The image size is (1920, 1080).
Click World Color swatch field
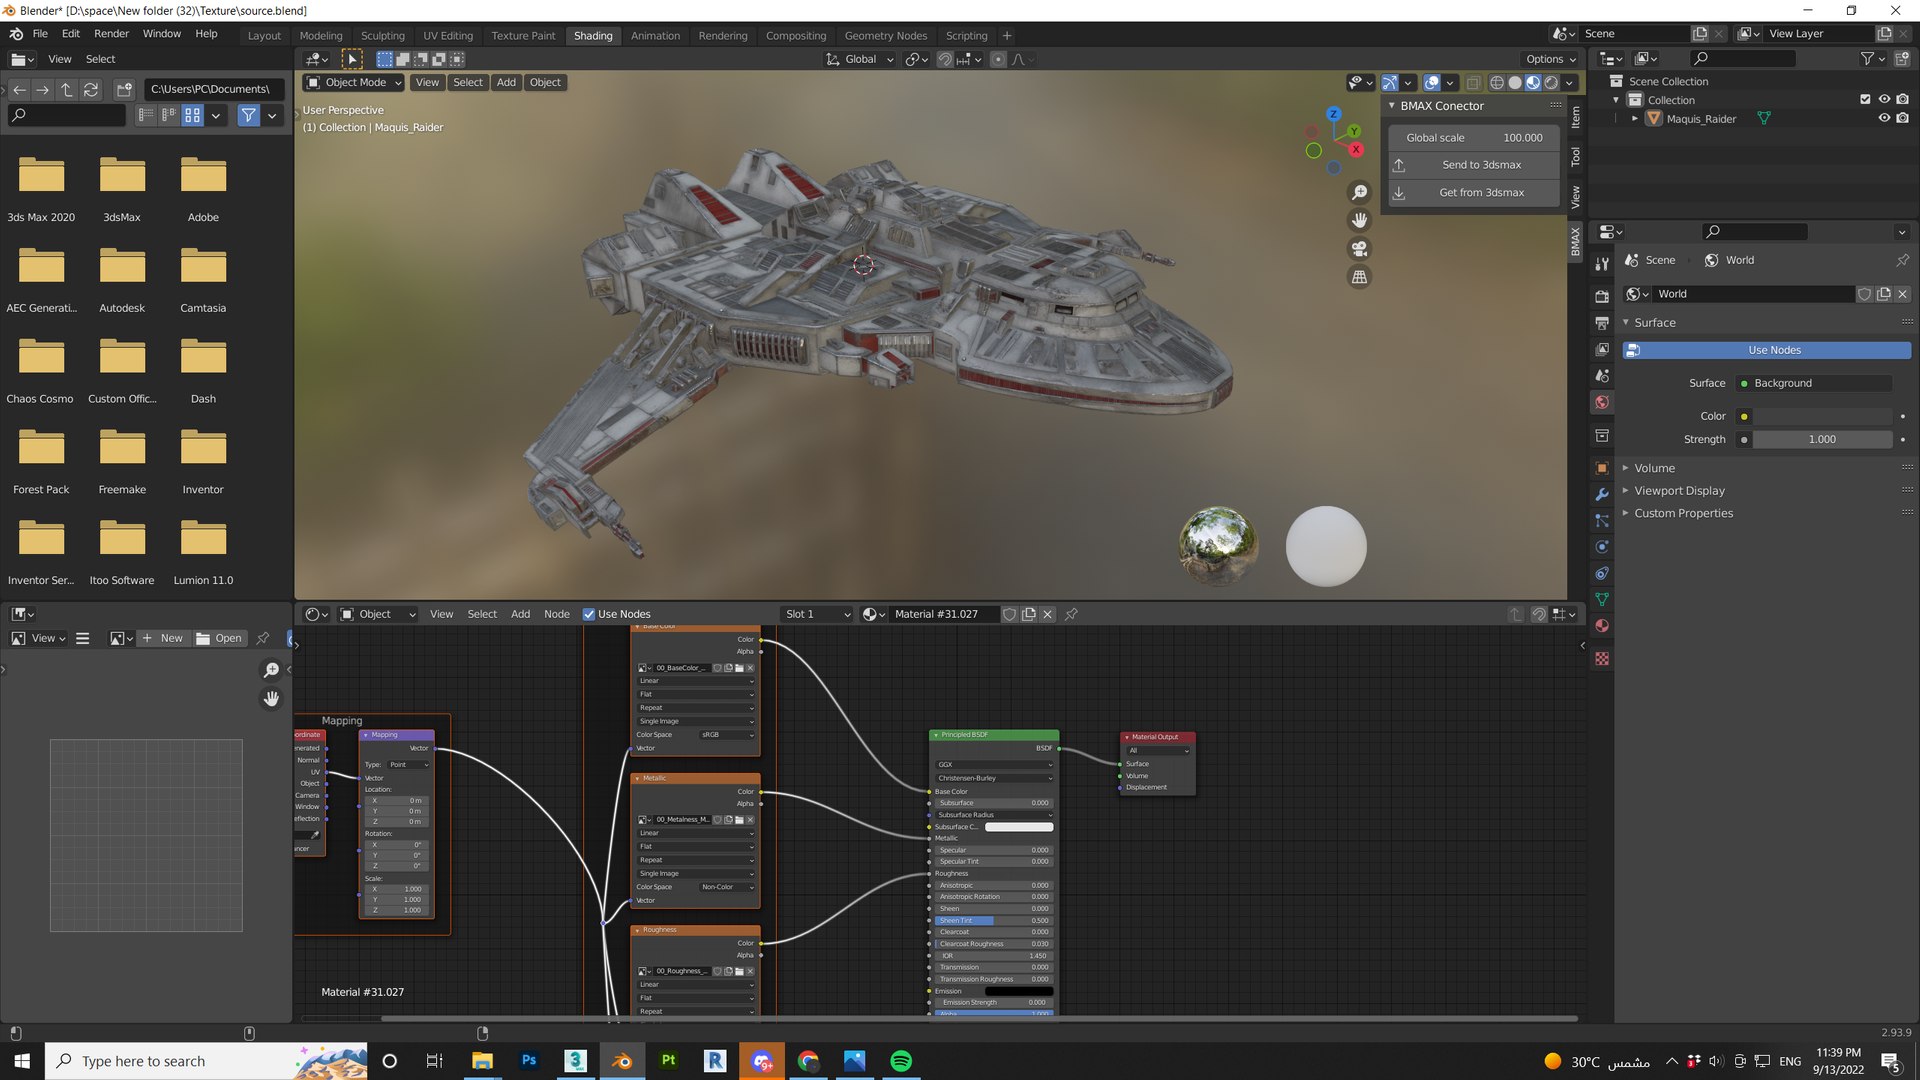coord(1822,416)
